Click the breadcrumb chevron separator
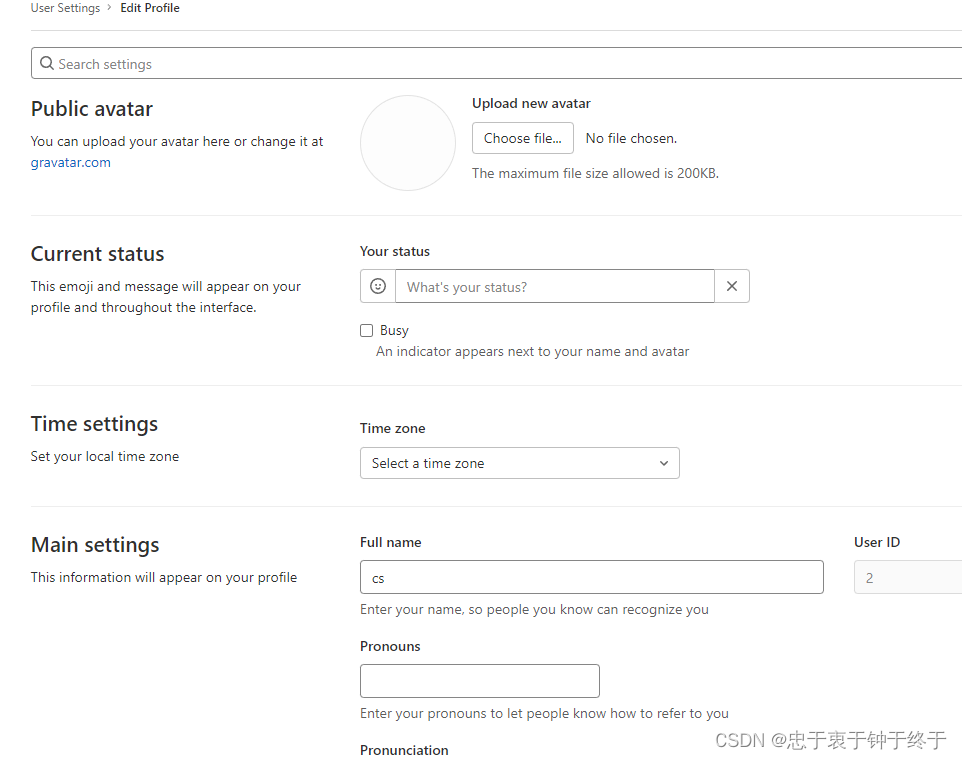The height and width of the screenshot is (759, 962). 109,7
